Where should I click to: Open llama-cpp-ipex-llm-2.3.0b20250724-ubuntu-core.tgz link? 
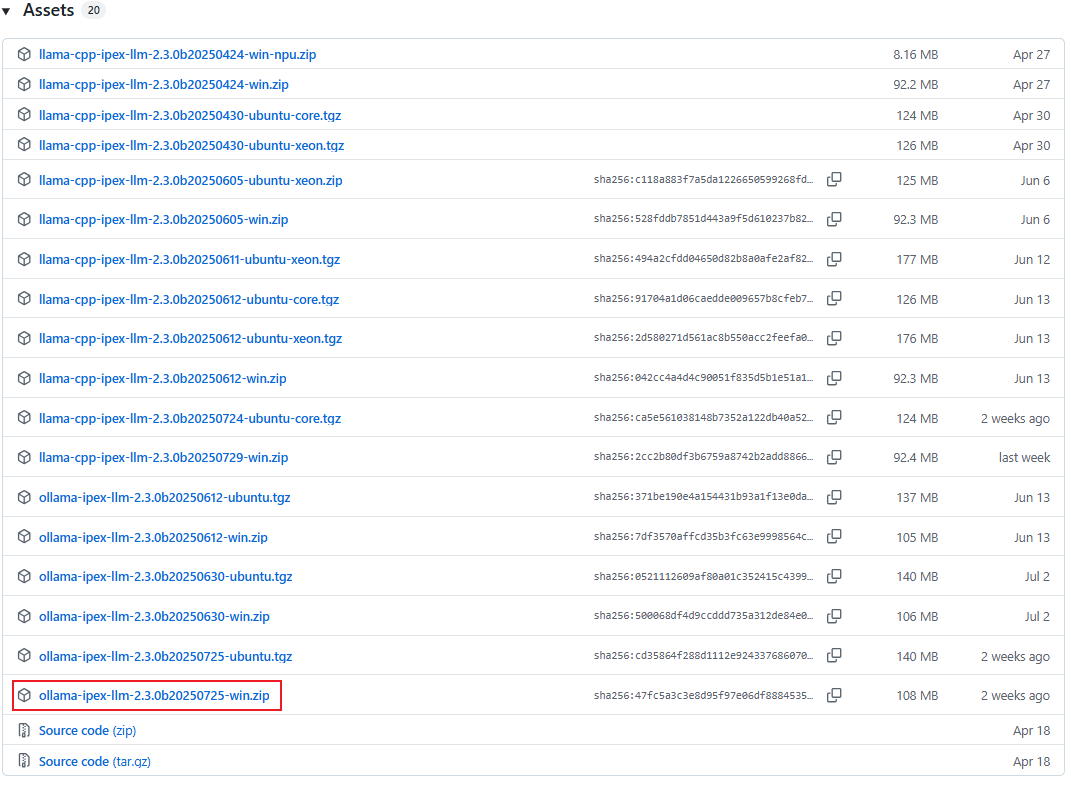[x=190, y=418]
